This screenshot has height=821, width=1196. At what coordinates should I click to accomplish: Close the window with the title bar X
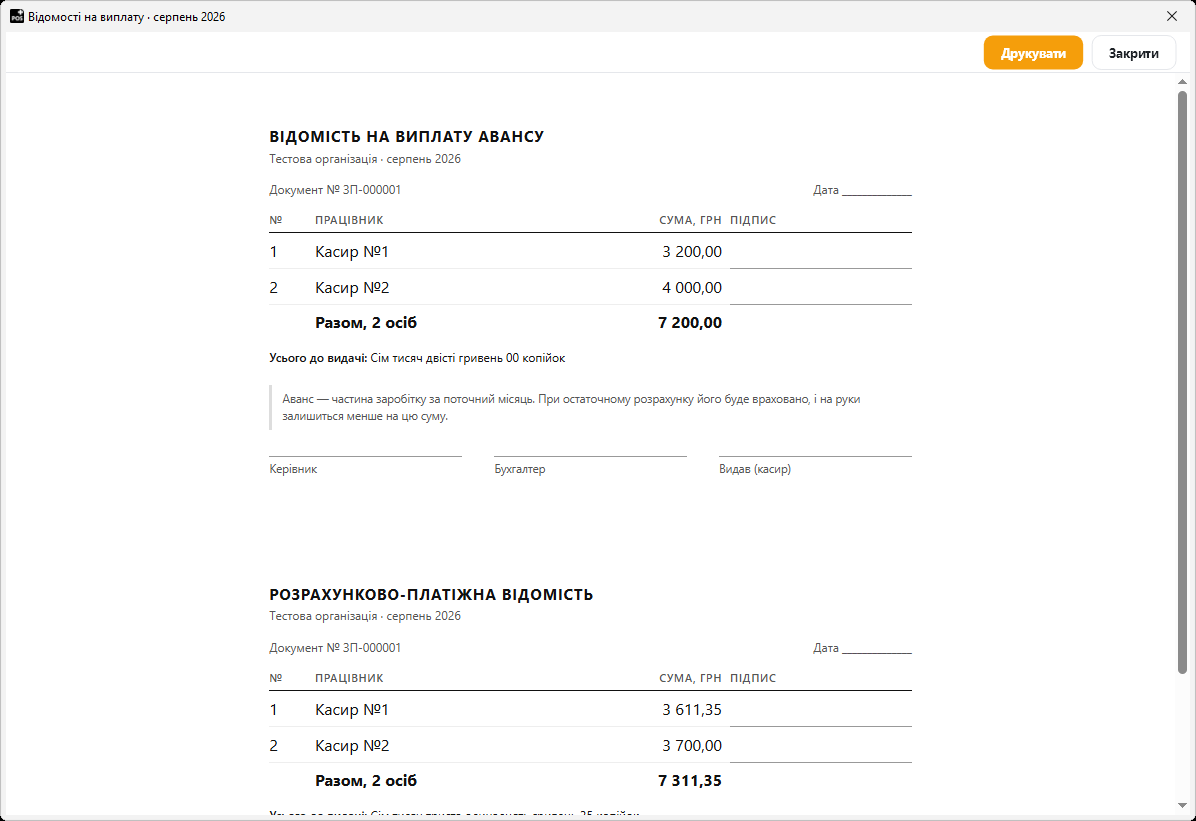coord(1172,16)
